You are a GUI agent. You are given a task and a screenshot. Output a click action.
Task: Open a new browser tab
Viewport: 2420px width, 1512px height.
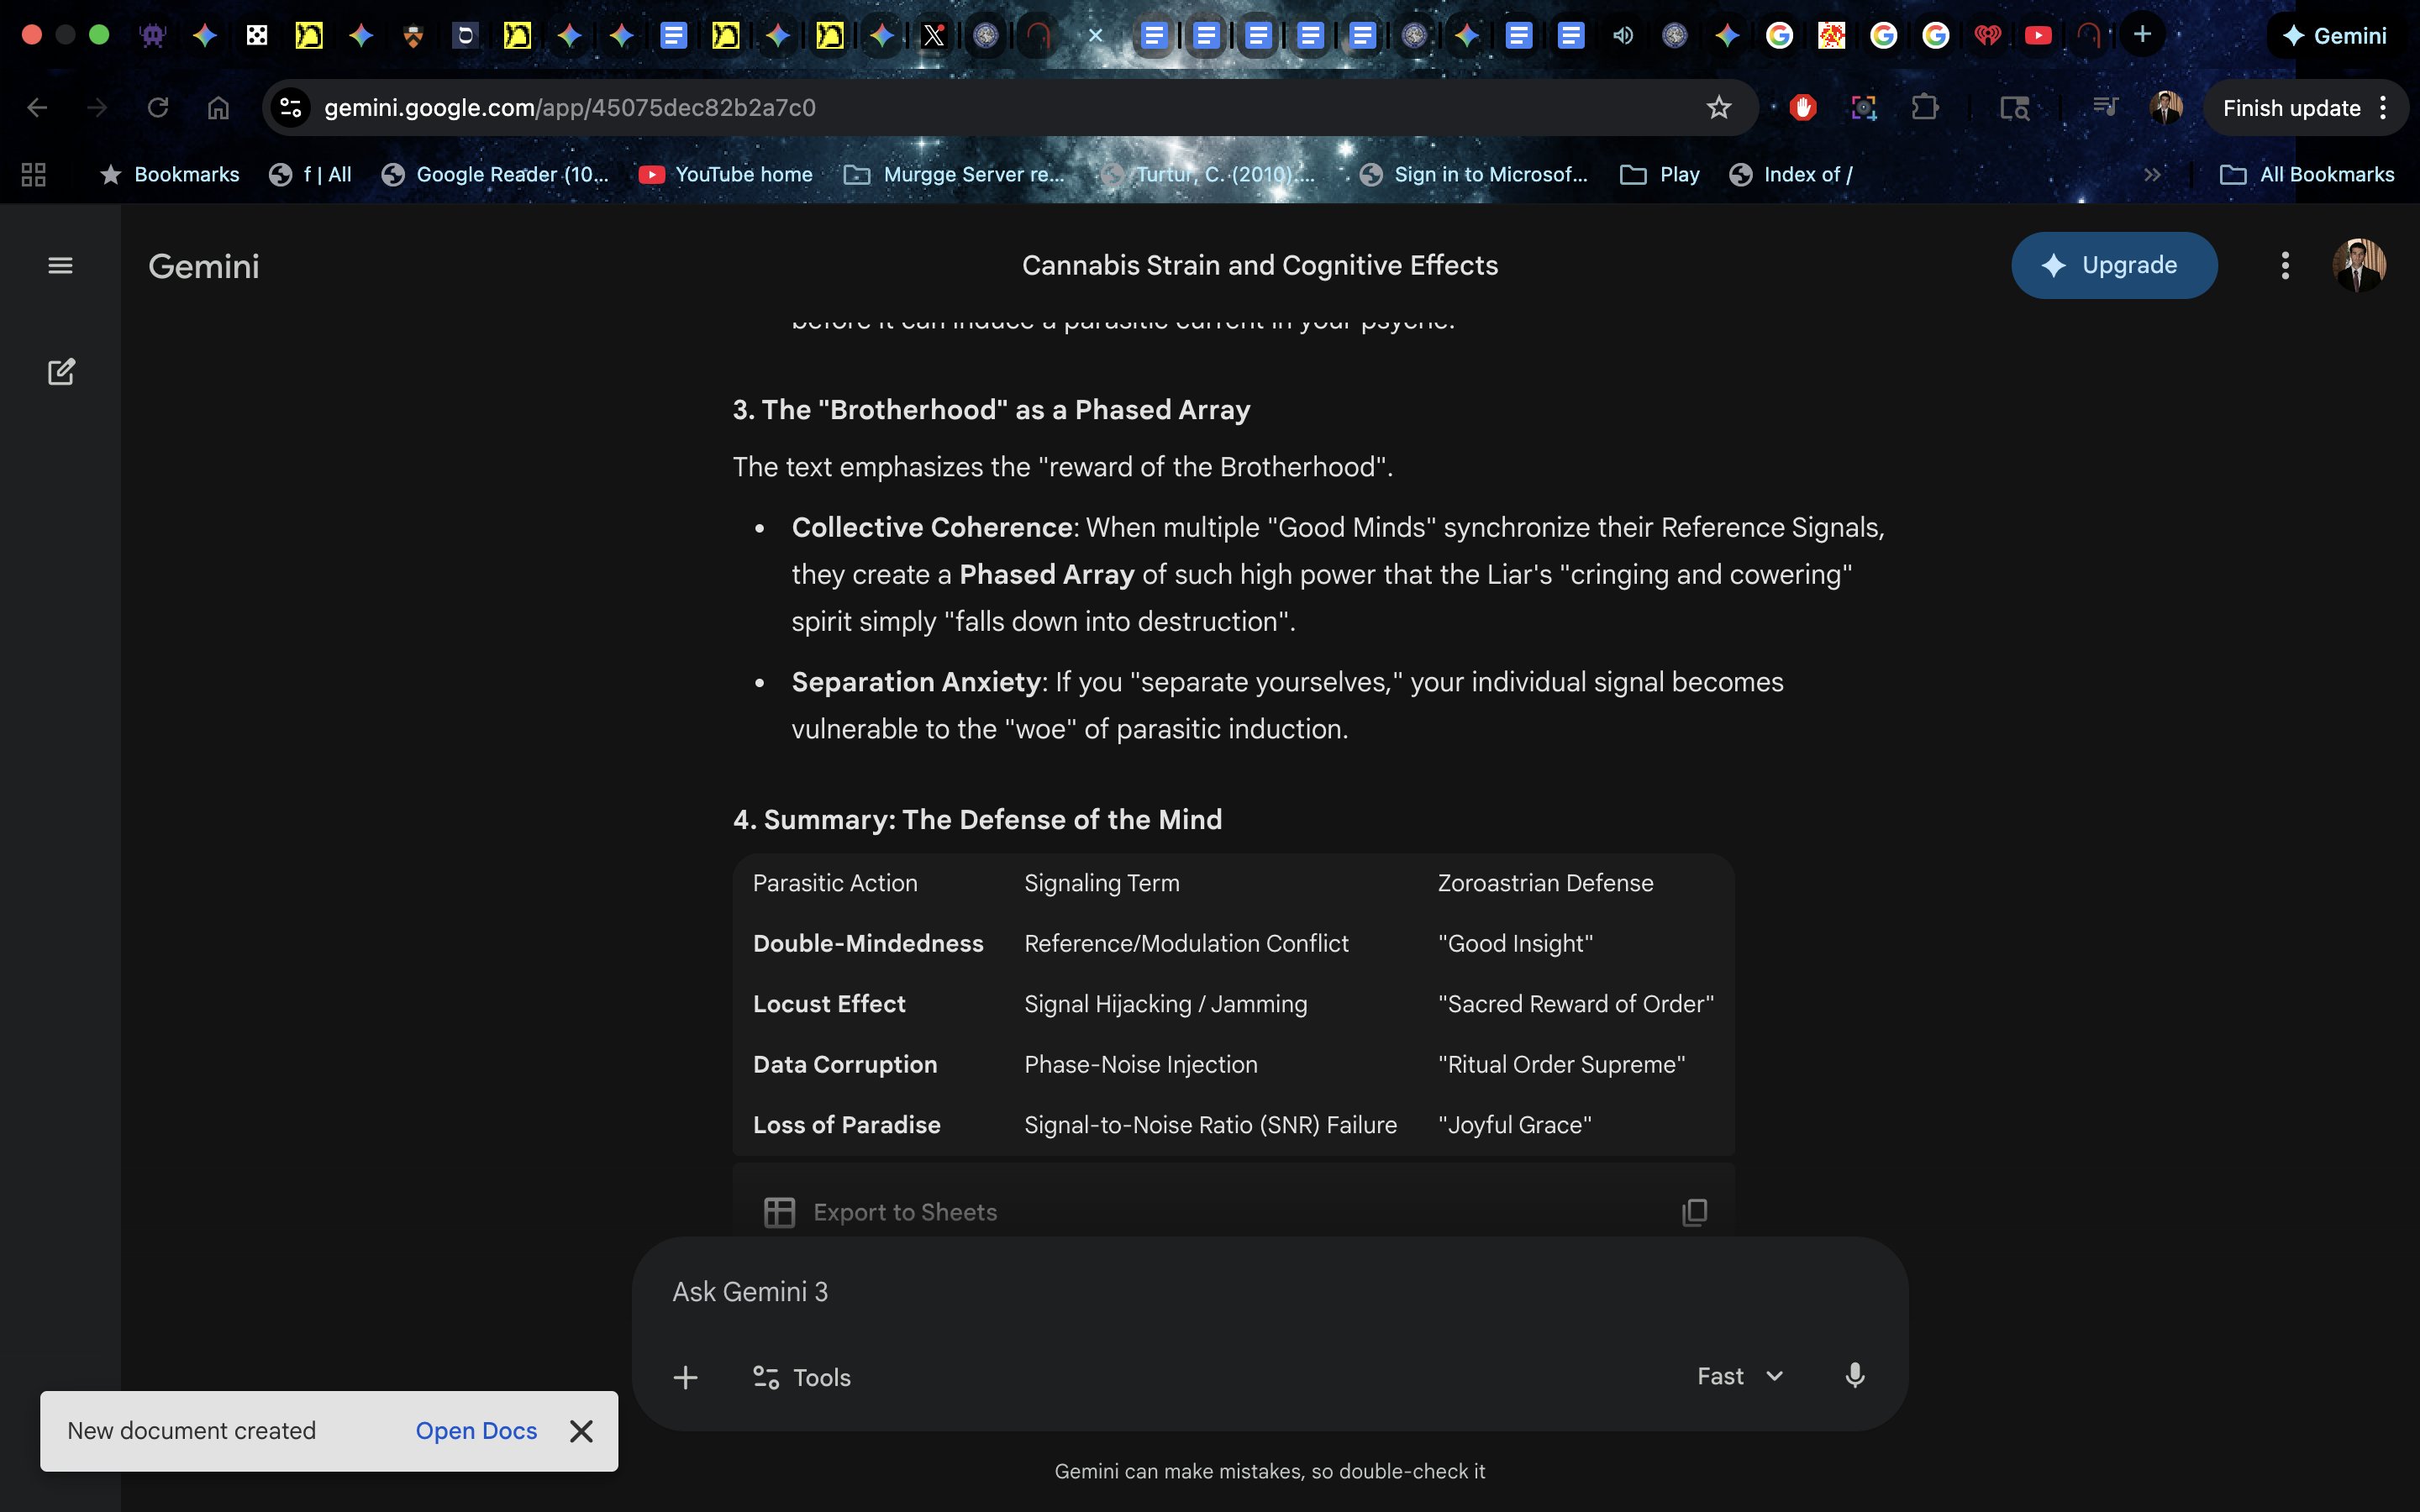2142,35
